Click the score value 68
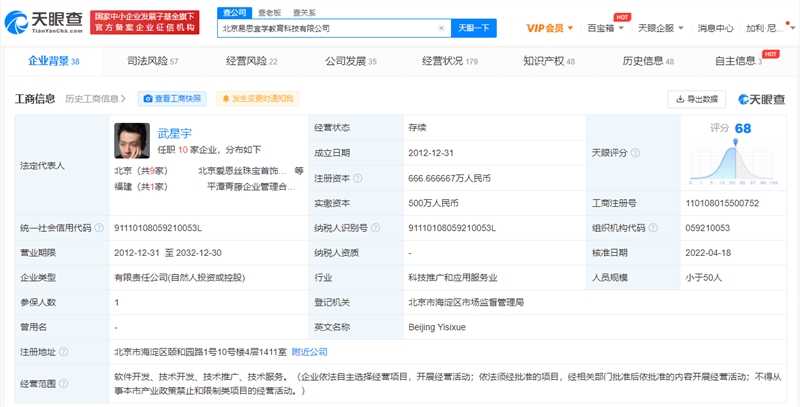Image resolution: width=800 pixels, height=407 pixels. point(743,128)
